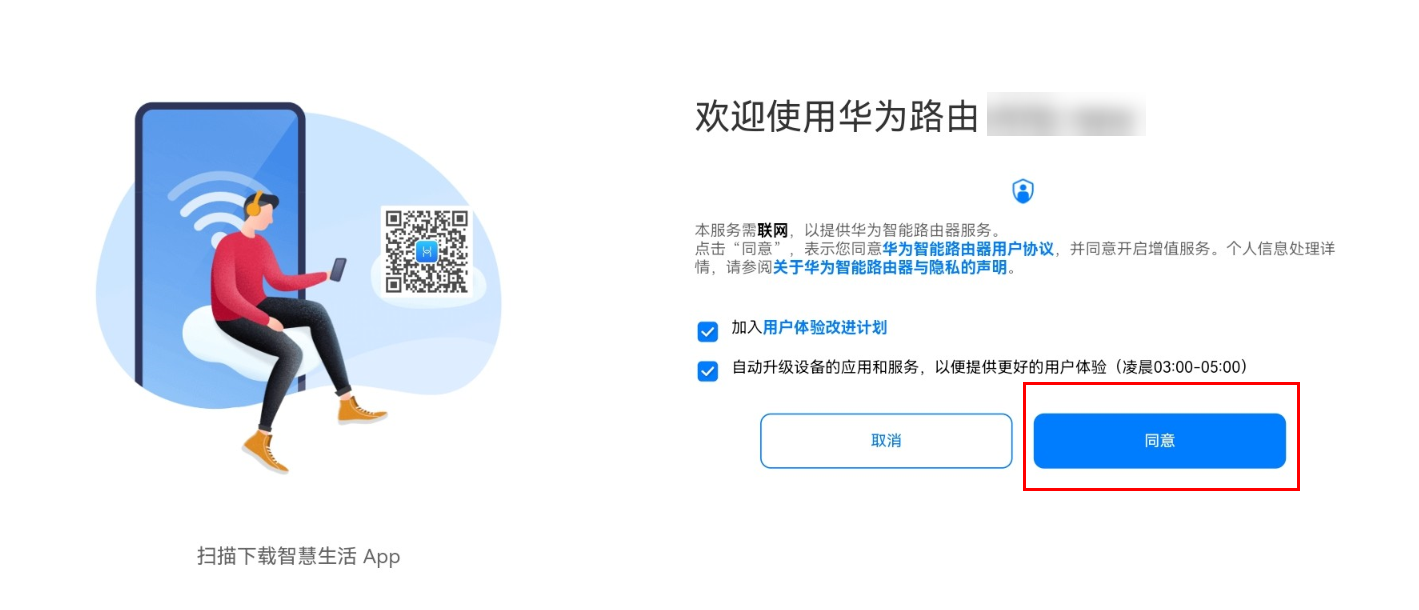
Task: Click the 欢迎使用华为路由 heading
Action: pyautogui.click(x=836, y=117)
